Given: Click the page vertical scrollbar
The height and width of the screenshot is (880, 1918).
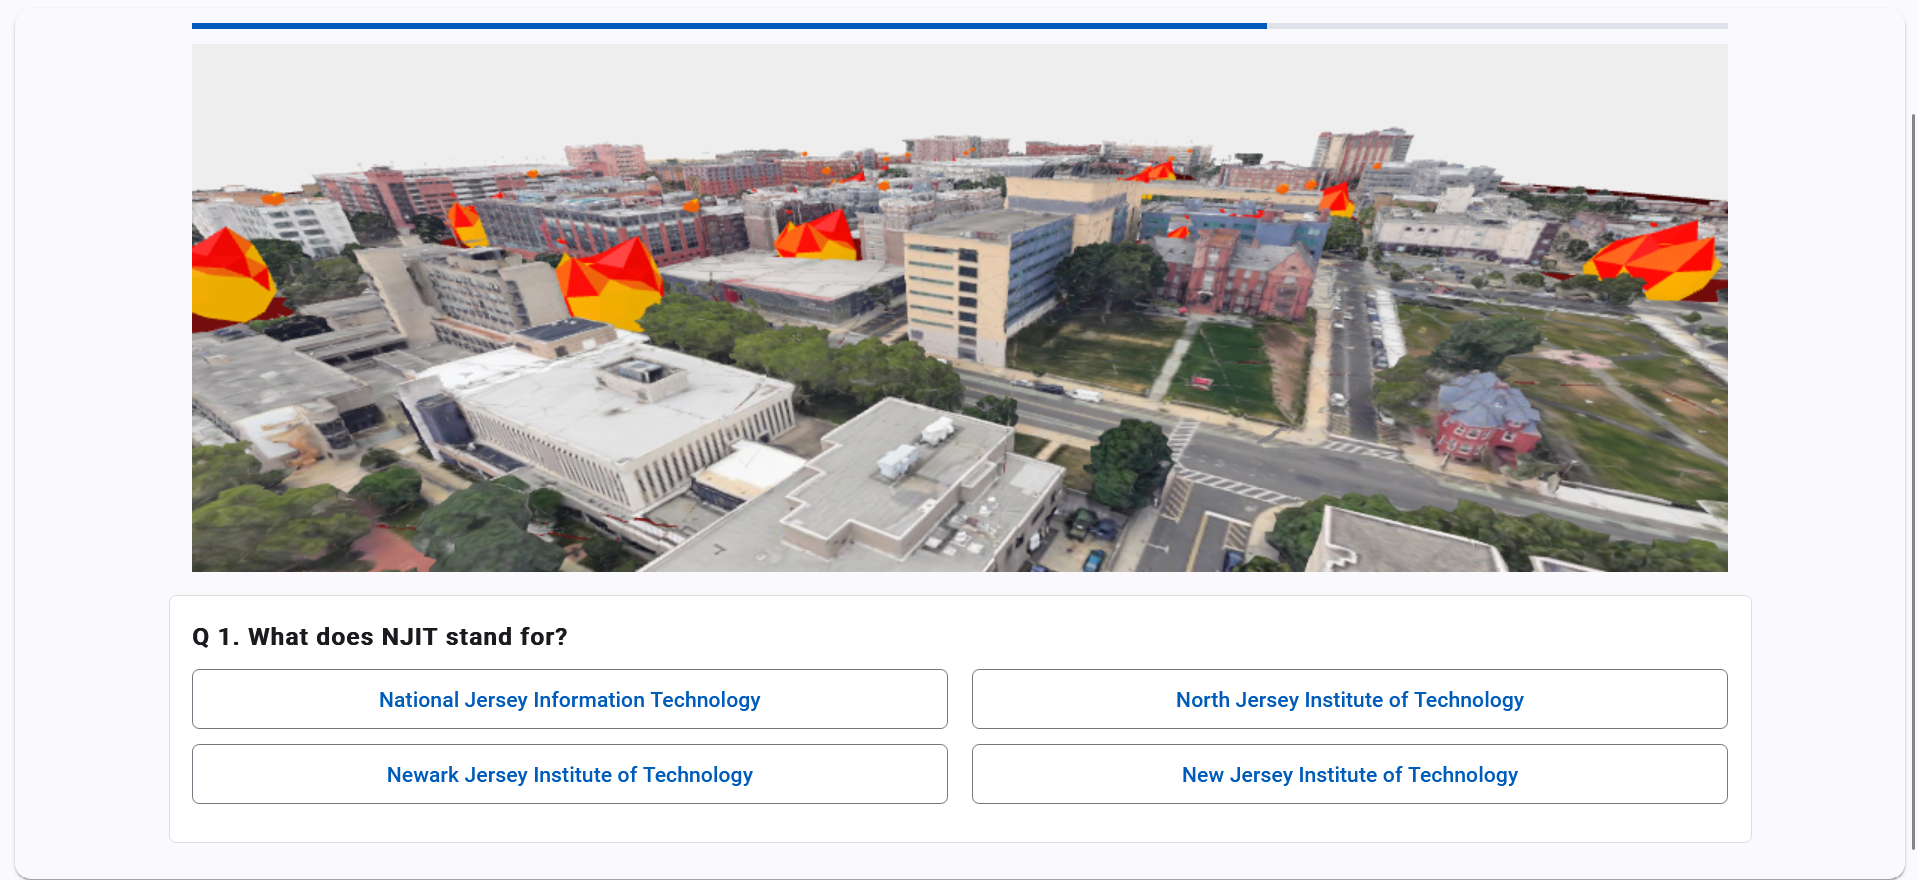Looking at the screenshot, I should tap(1913, 480).
